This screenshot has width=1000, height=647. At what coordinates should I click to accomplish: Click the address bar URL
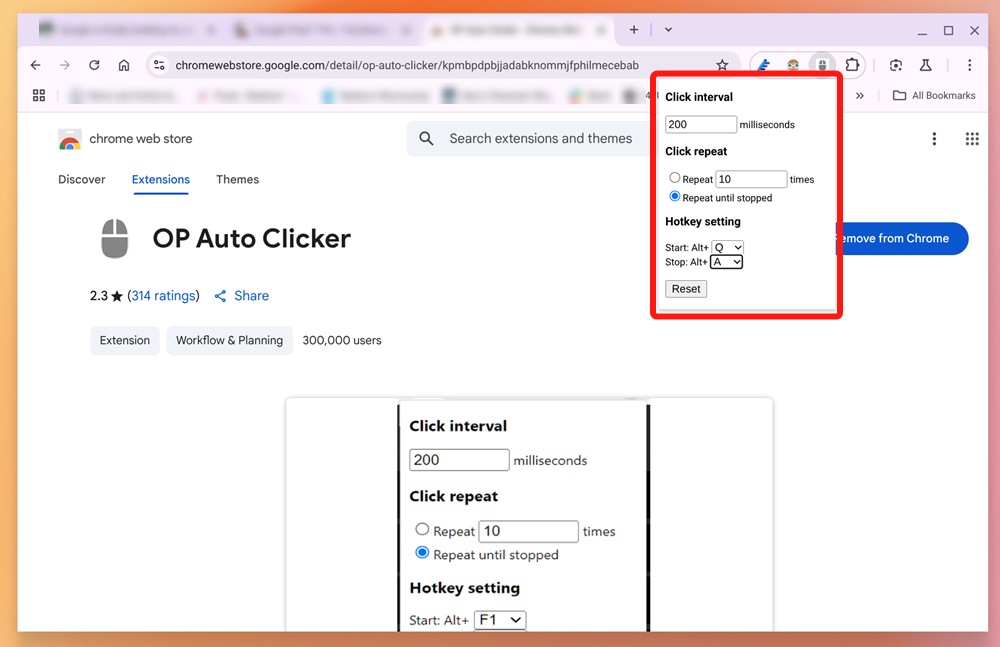click(x=407, y=65)
